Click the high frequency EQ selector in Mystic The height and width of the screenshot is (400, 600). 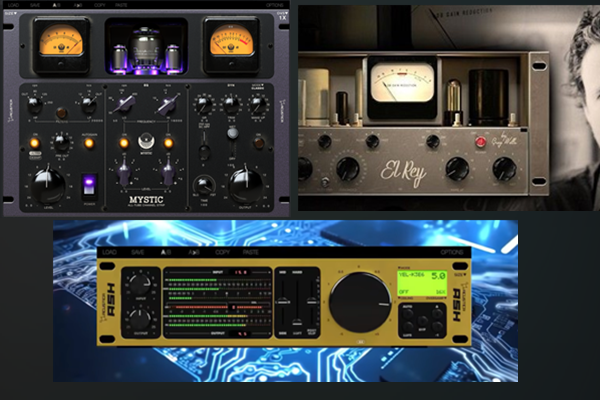click(x=168, y=105)
